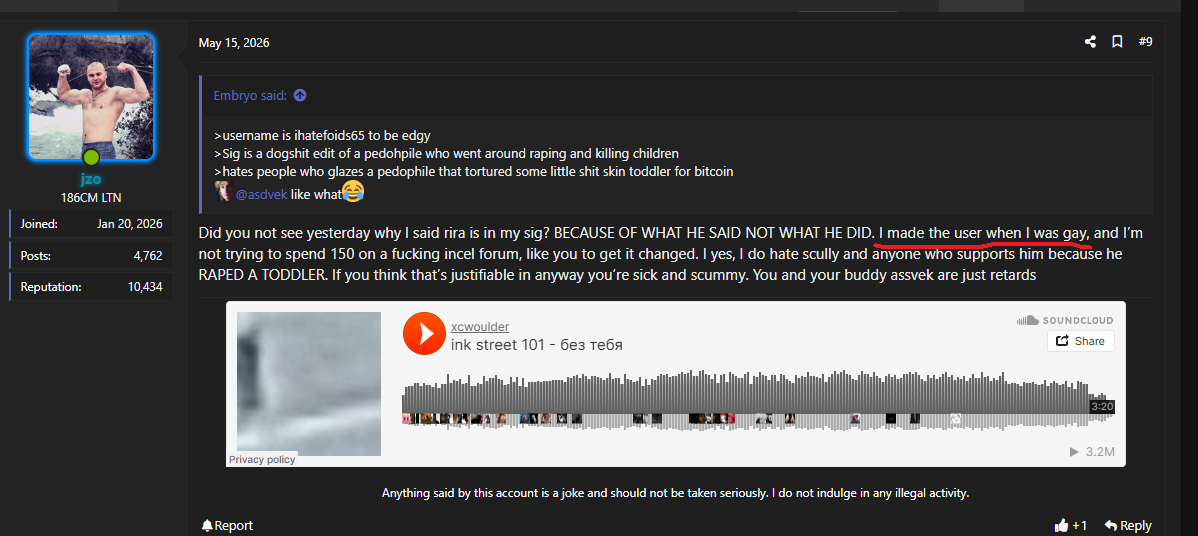The width and height of the screenshot is (1198, 536).
Task: Open xcwoulder SoundCloud artist page
Action: tap(480, 327)
